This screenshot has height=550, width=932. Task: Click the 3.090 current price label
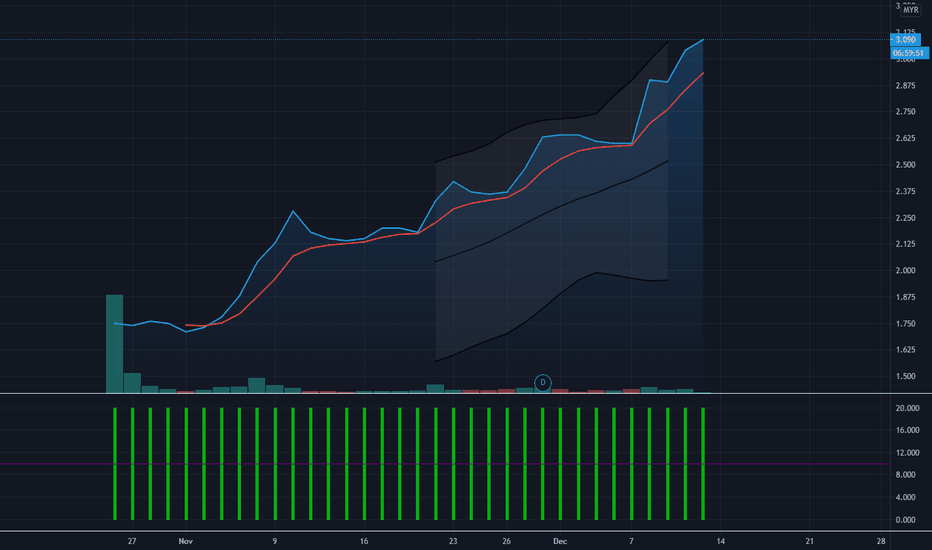pos(905,40)
